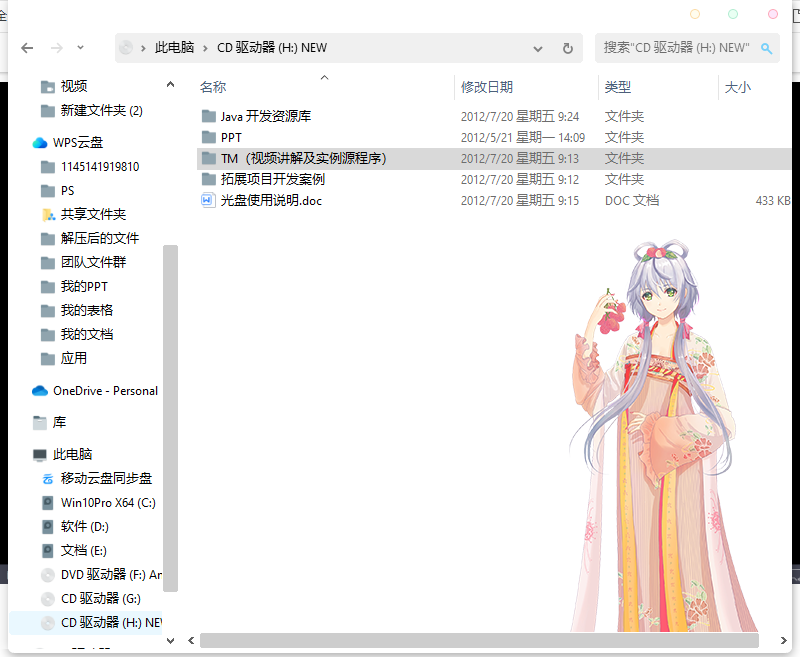Open 我的表格 in the sidebar

tap(87, 310)
